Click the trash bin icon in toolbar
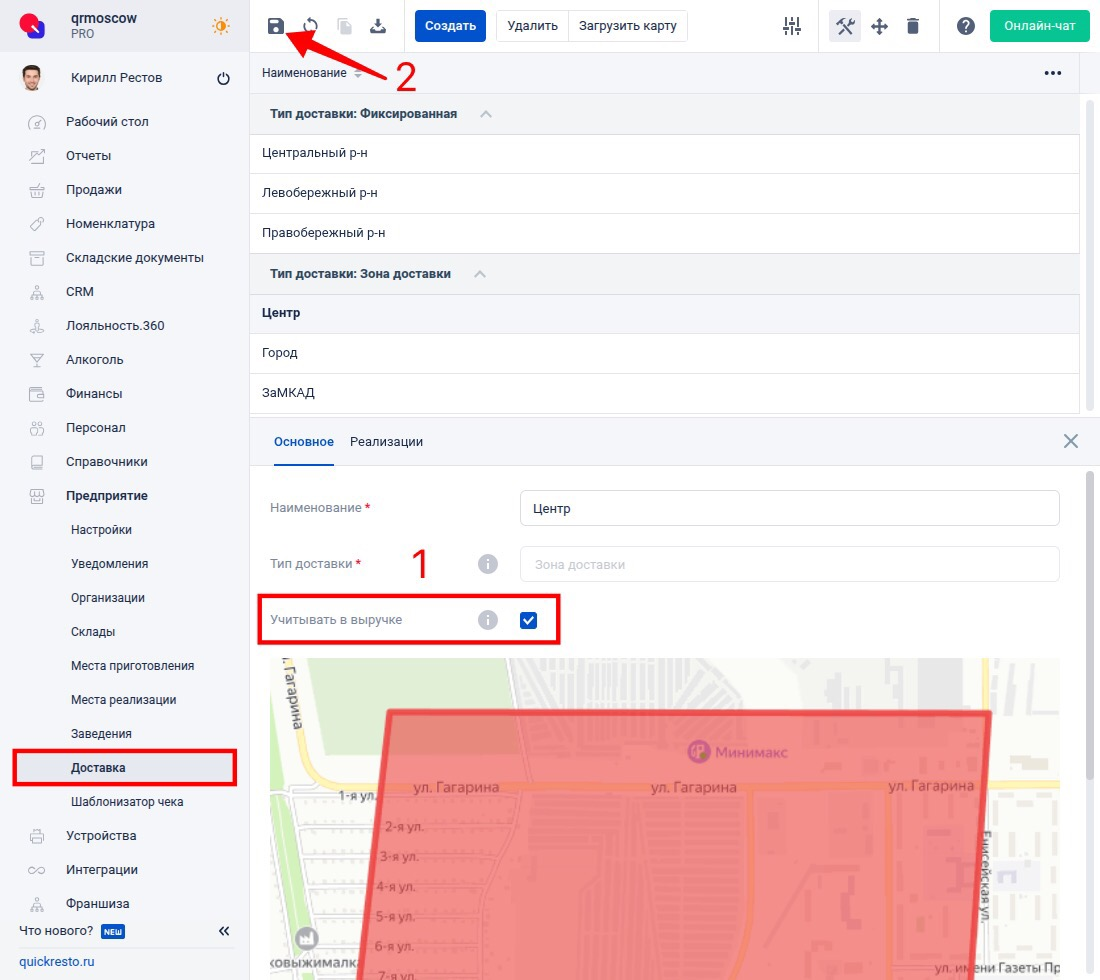Viewport: 1100px width, 980px height. click(x=913, y=26)
